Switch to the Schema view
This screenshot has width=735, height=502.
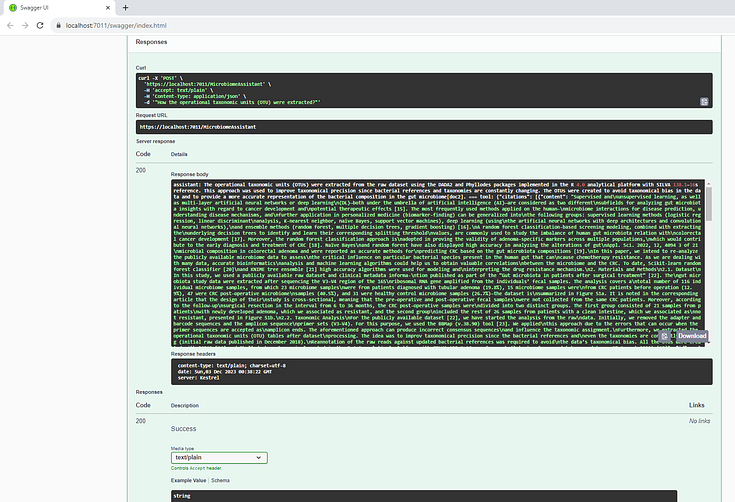point(220,480)
